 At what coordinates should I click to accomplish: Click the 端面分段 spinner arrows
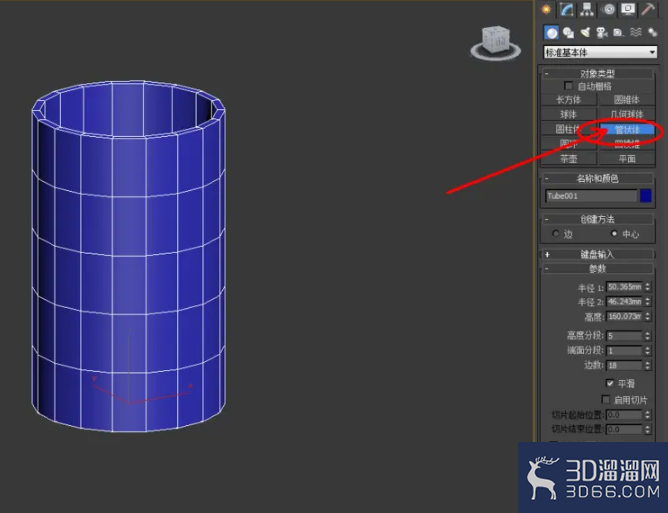coord(648,351)
